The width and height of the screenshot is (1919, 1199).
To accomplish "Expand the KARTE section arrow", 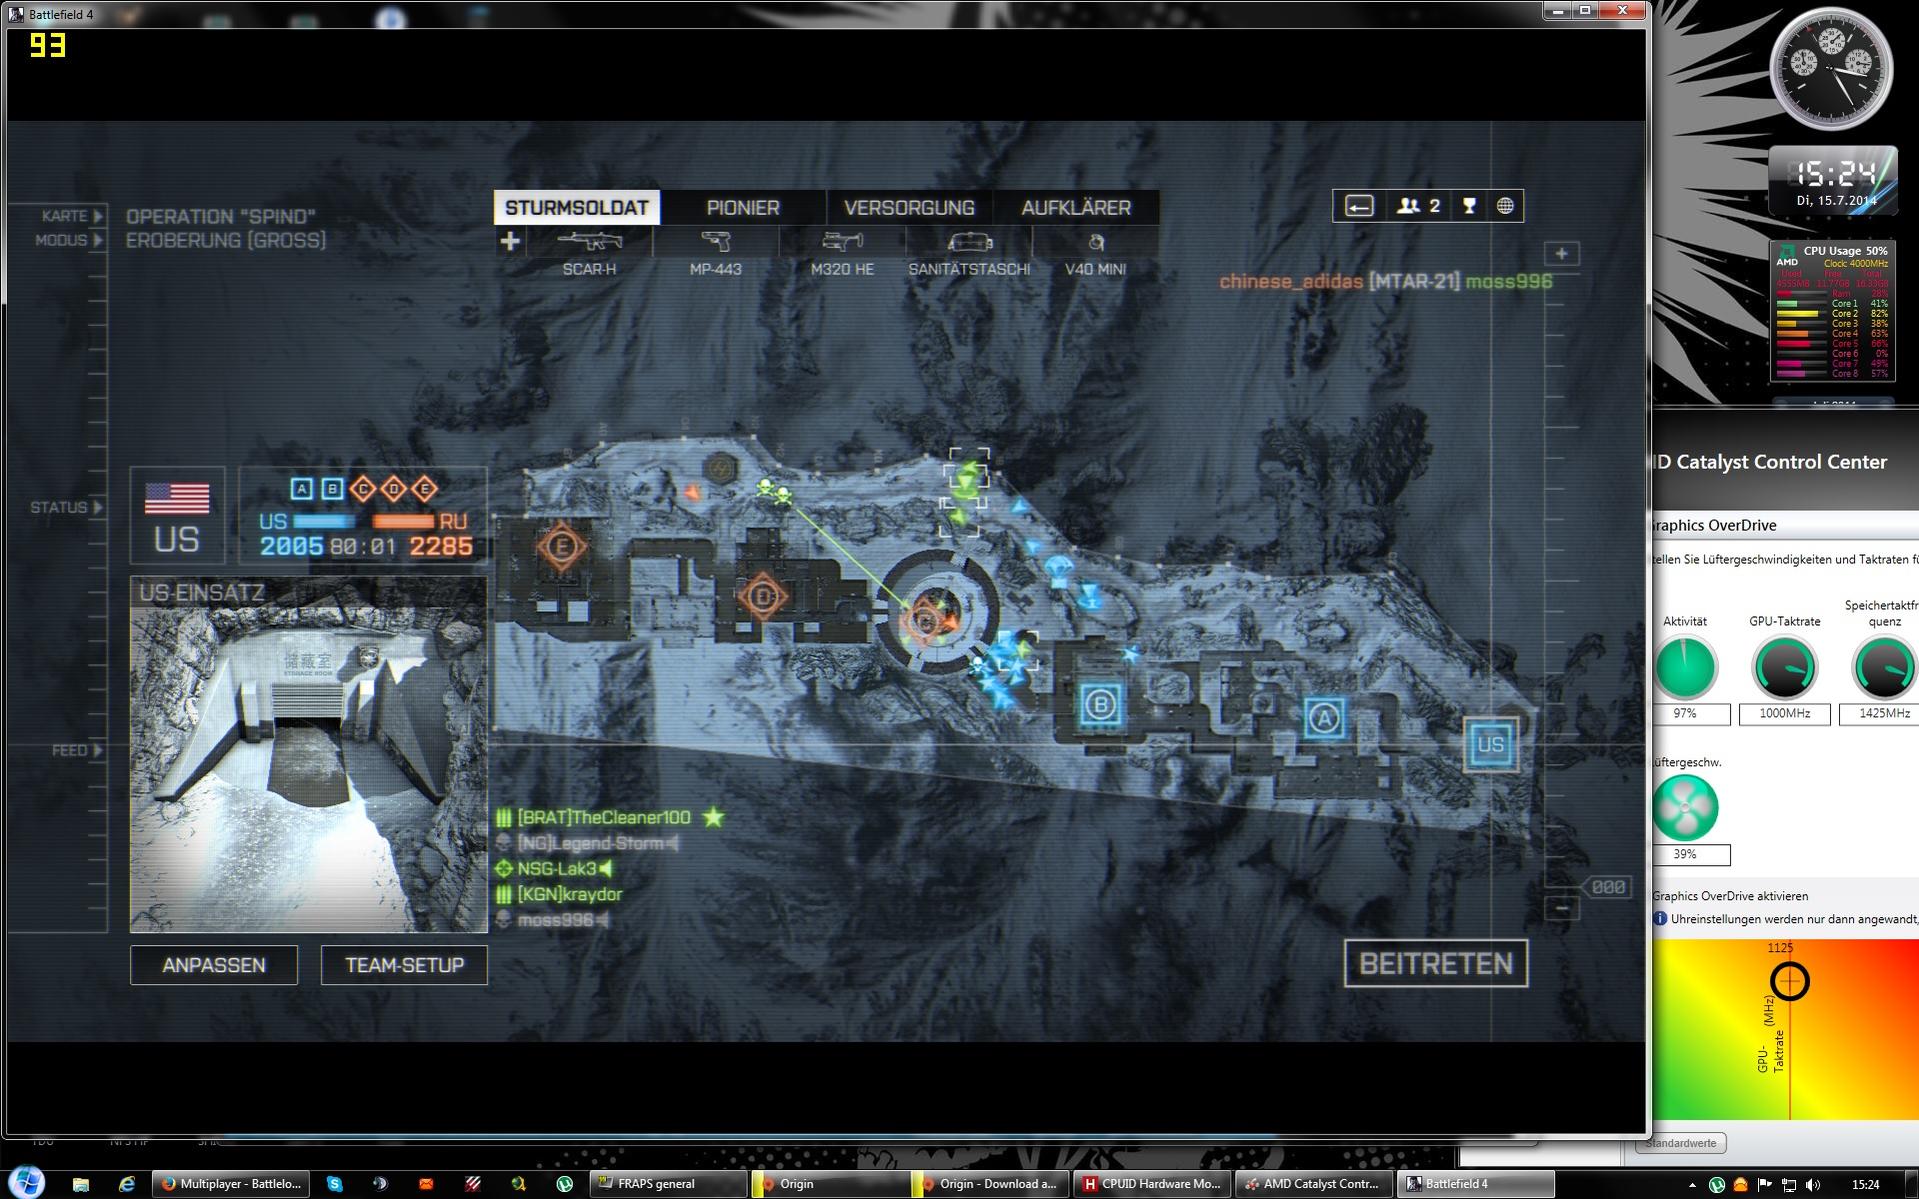I will [x=98, y=216].
